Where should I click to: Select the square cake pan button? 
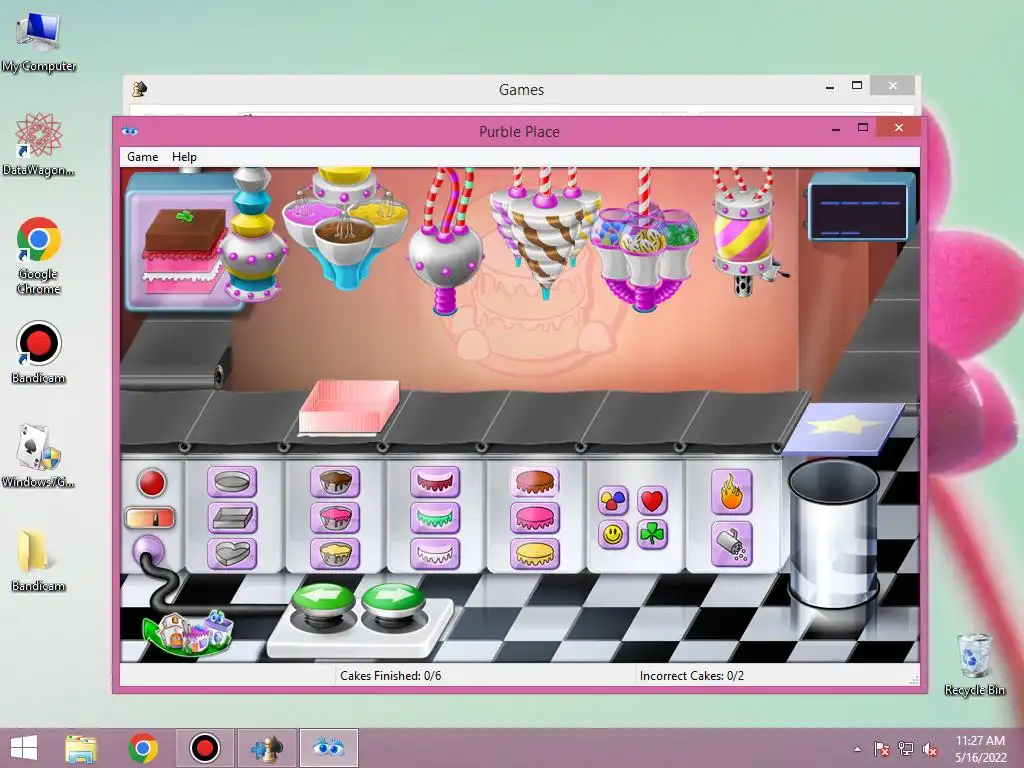(232, 518)
